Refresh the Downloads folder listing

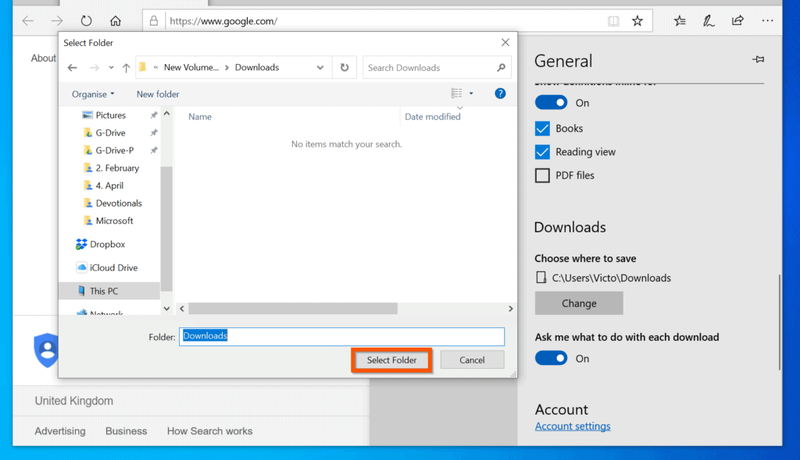pos(344,67)
